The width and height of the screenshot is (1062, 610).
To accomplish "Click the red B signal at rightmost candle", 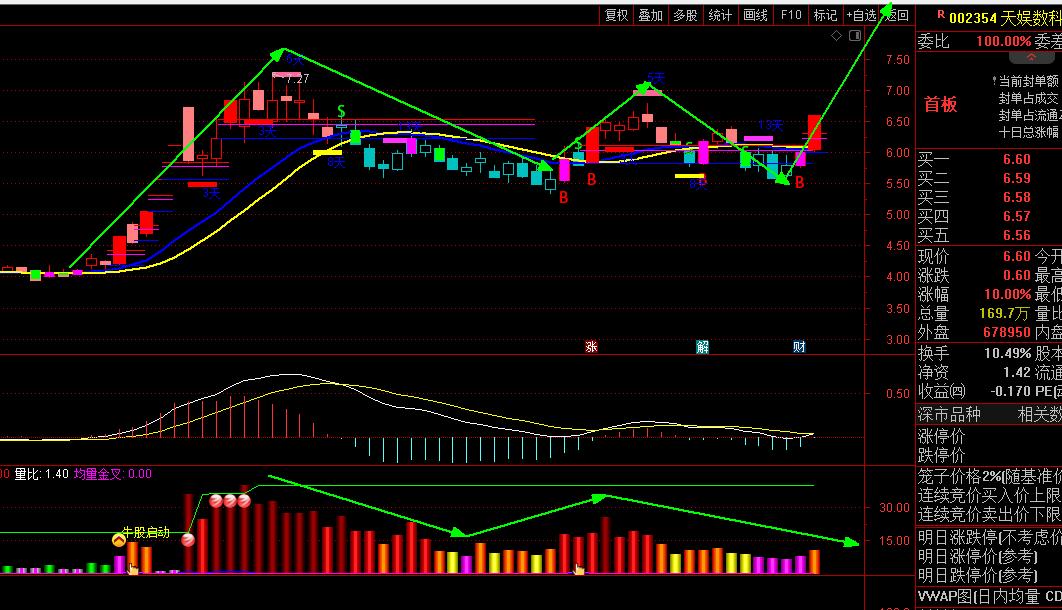I will coord(799,182).
